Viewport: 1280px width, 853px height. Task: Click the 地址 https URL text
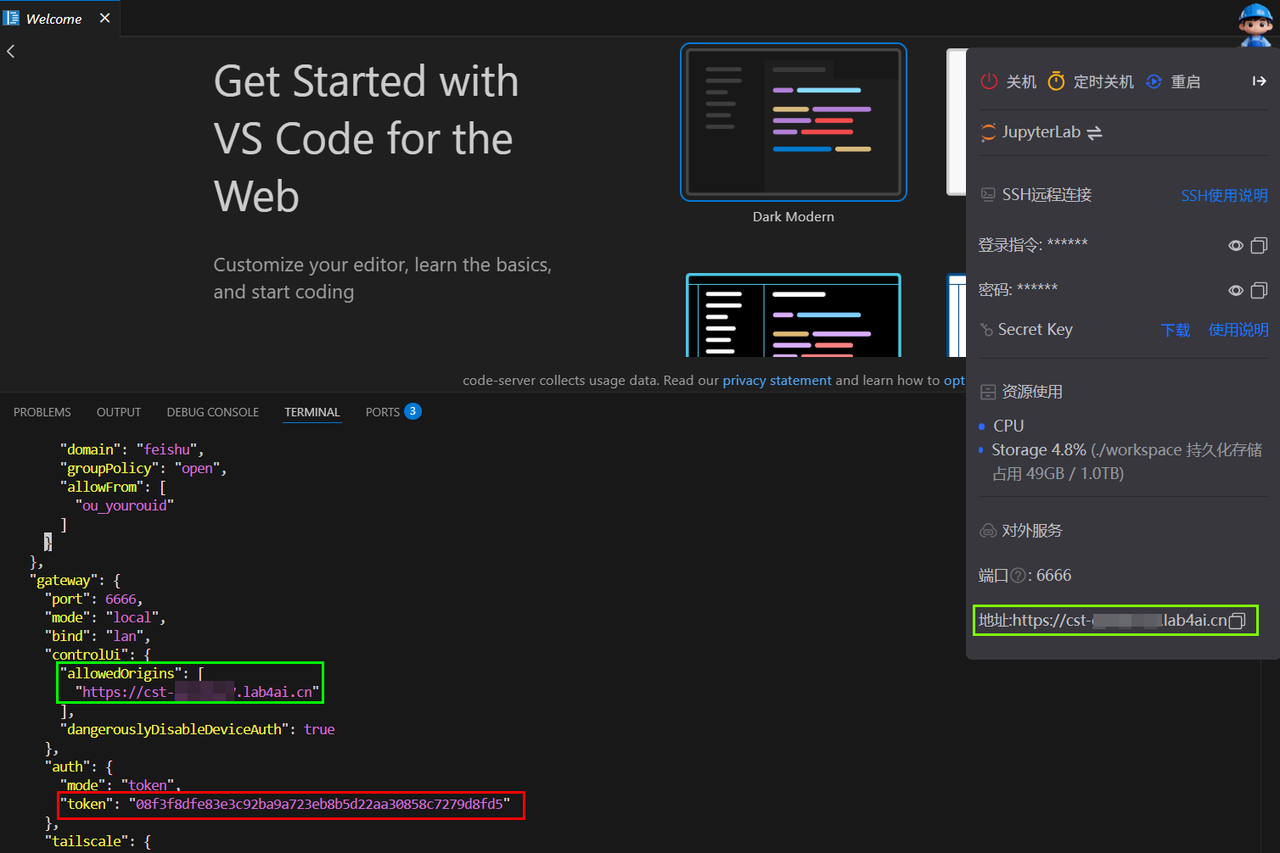1103,621
